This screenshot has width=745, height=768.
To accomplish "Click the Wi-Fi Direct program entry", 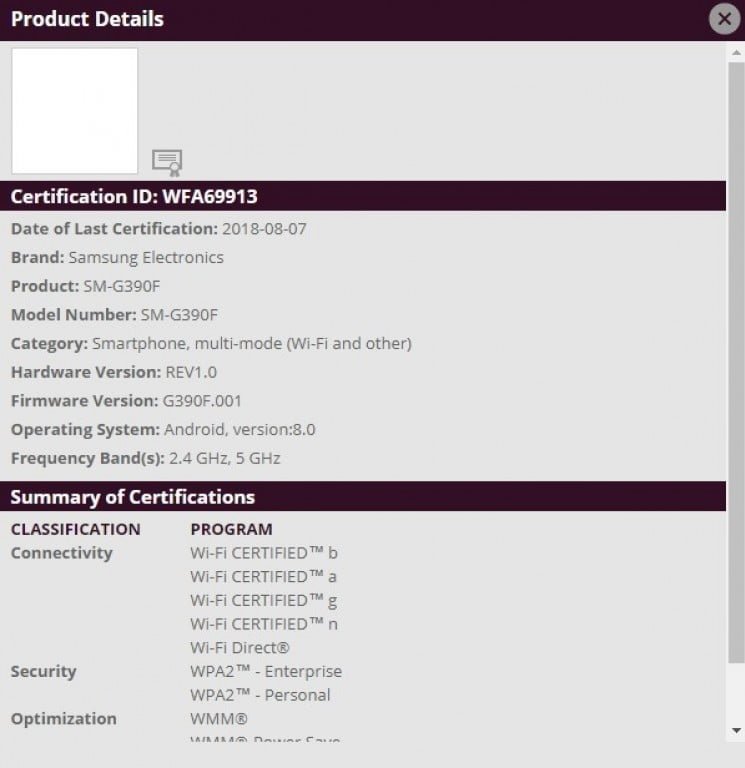I will (240, 648).
